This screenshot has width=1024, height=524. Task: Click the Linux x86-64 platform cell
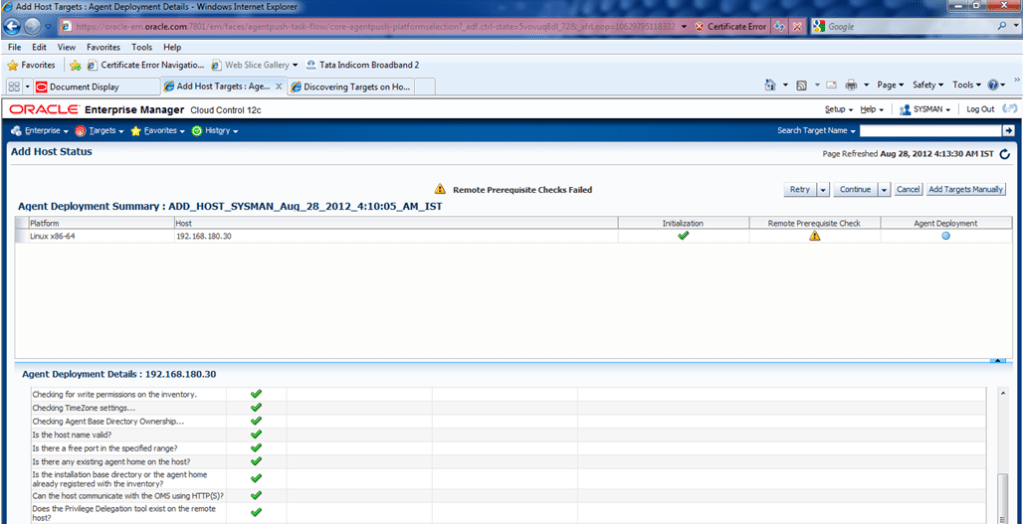tap(101, 237)
